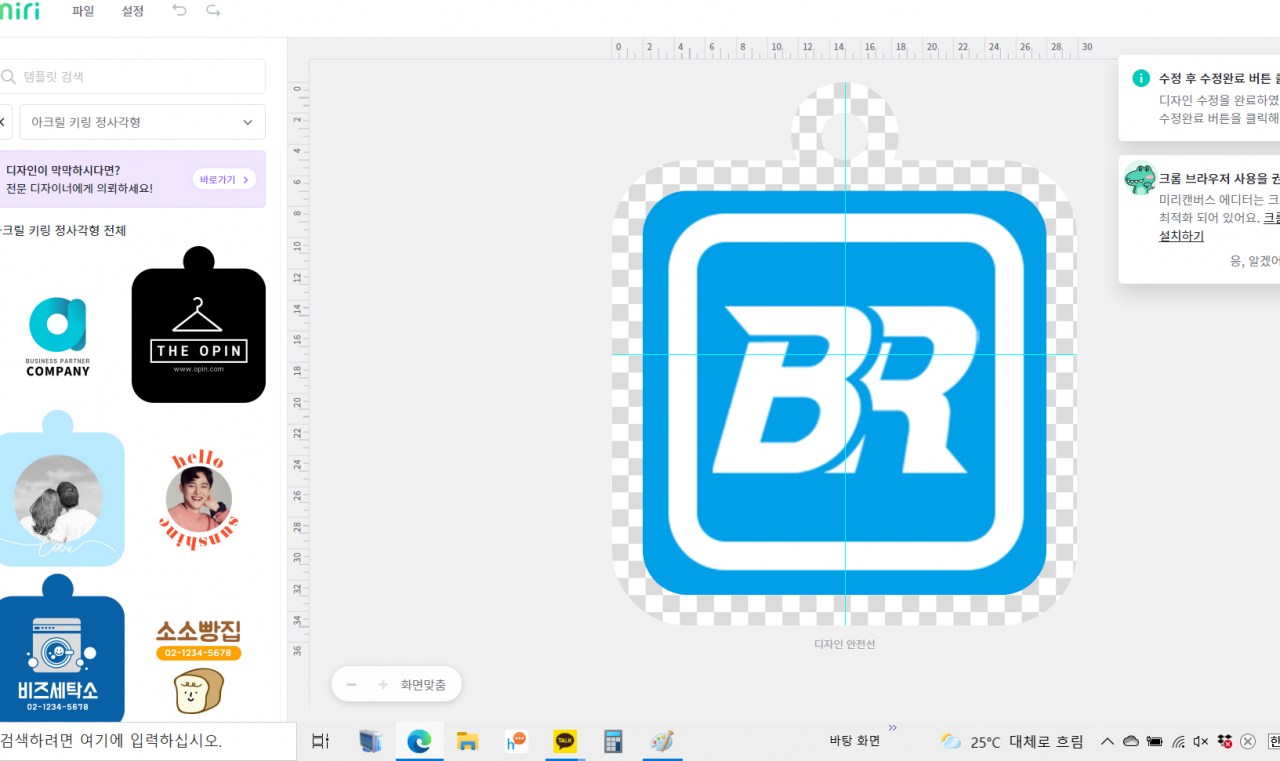Viewport: 1280px width, 761px height.
Task: Click the 디자인 안전선 label
Action: [x=845, y=644]
